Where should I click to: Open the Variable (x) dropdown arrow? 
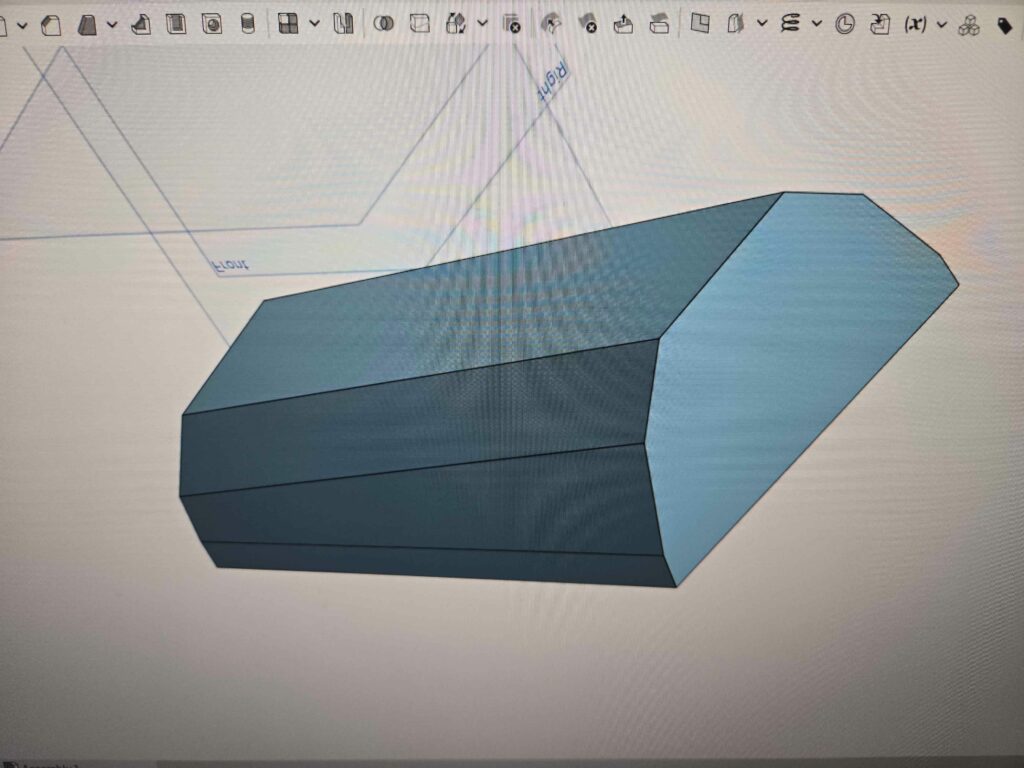pos(941,25)
